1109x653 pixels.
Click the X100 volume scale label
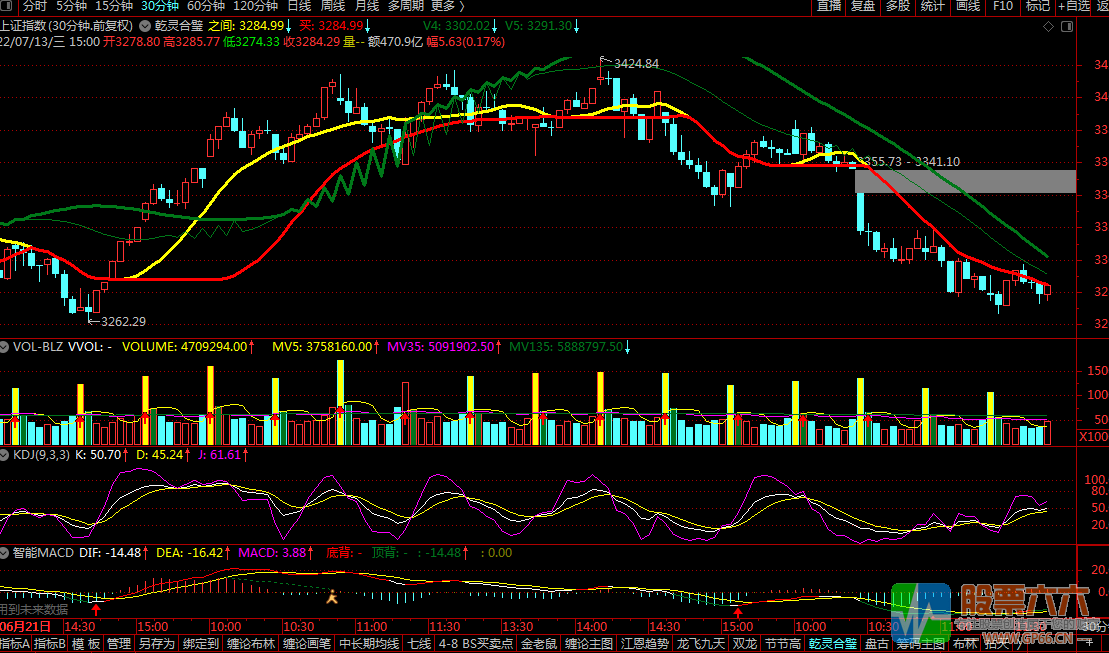click(1093, 437)
